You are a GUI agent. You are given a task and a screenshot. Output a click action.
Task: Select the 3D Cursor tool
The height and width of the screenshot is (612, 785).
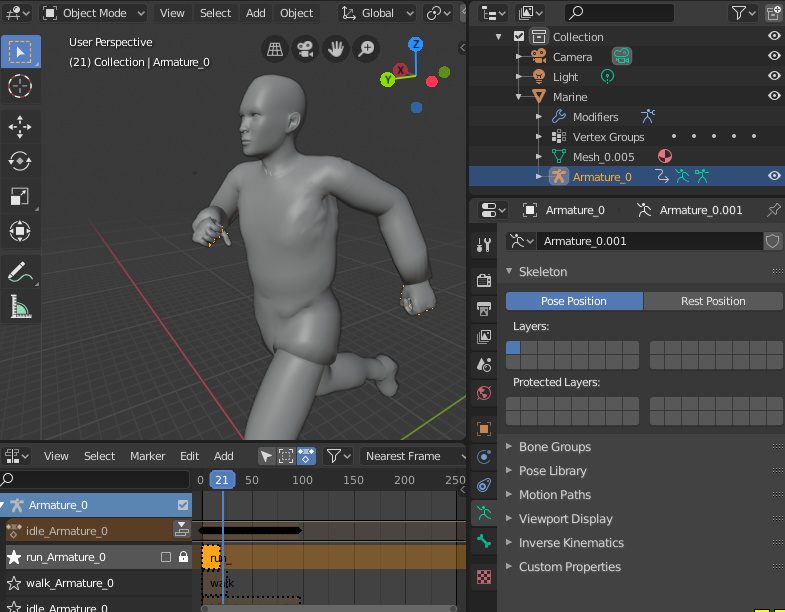pyautogui.click(x=20, y=86)
